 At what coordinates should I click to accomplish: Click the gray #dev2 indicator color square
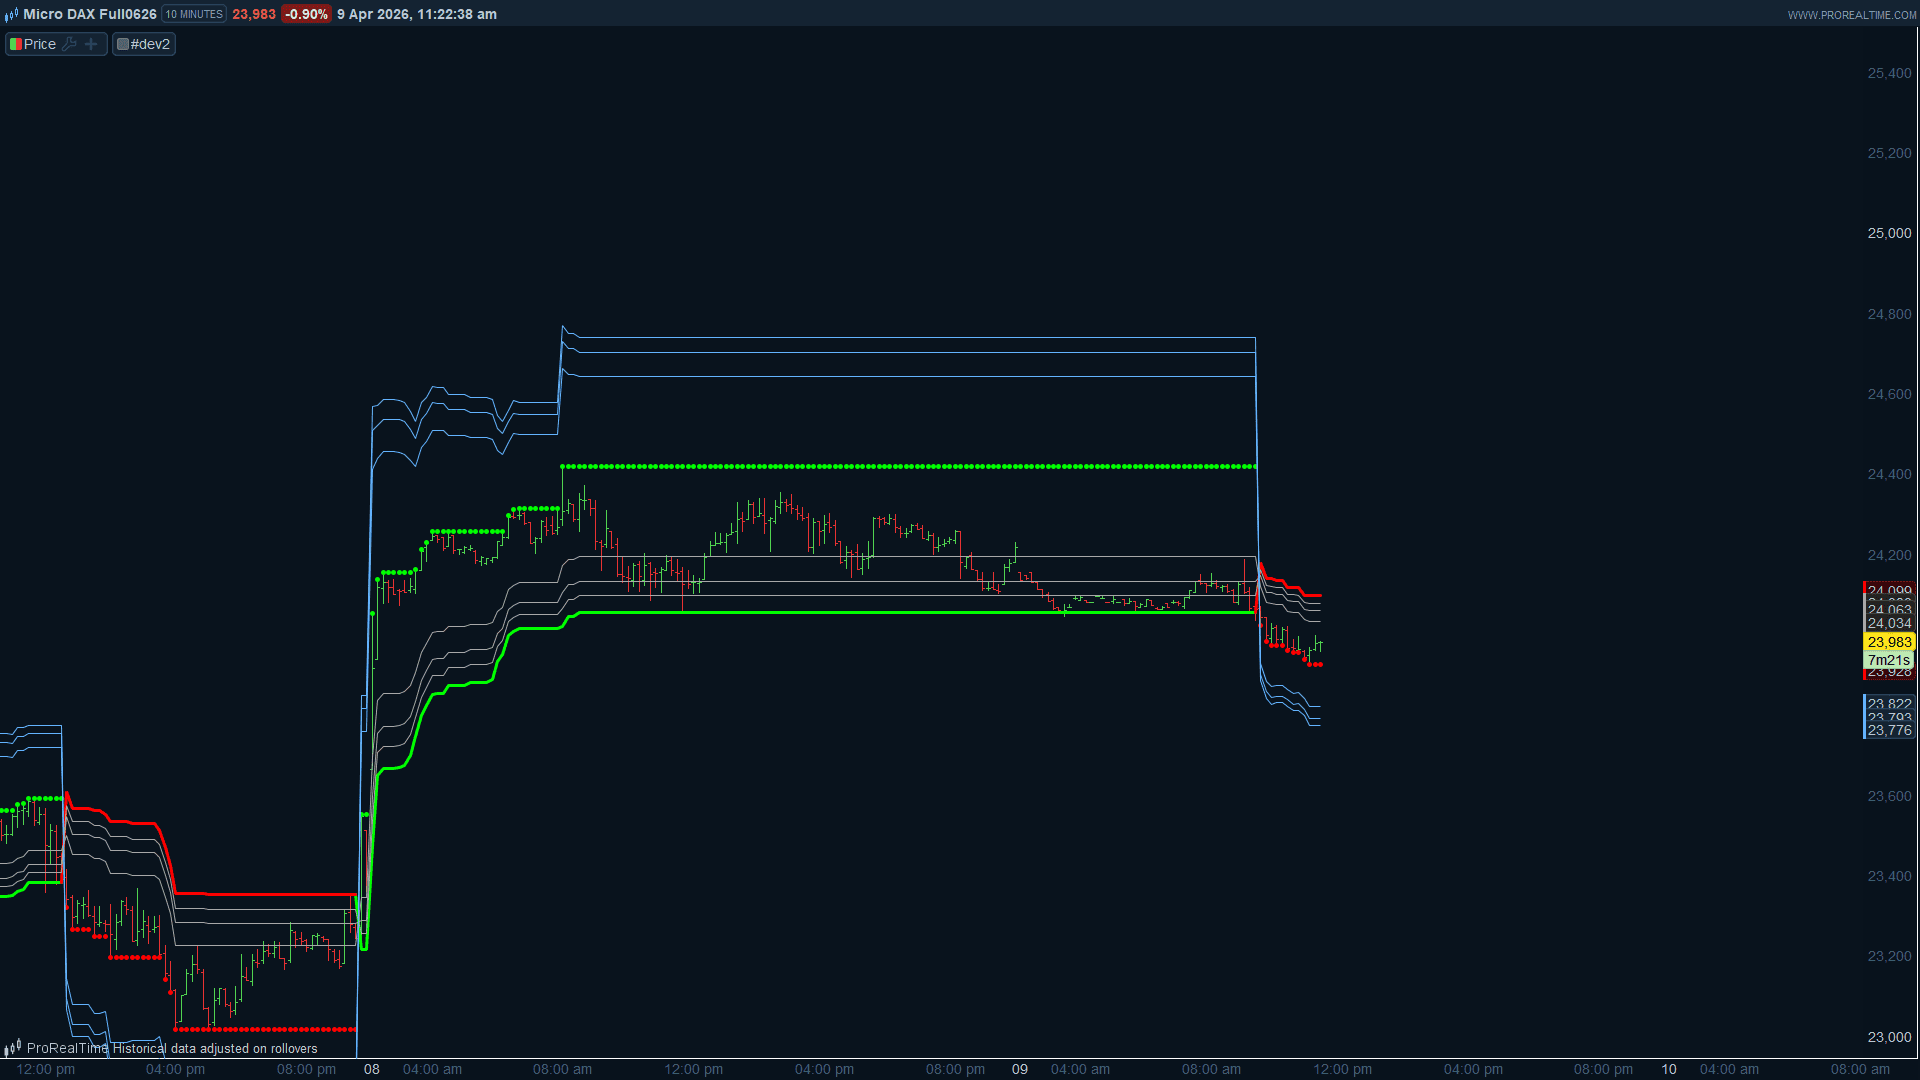[123, 44]
